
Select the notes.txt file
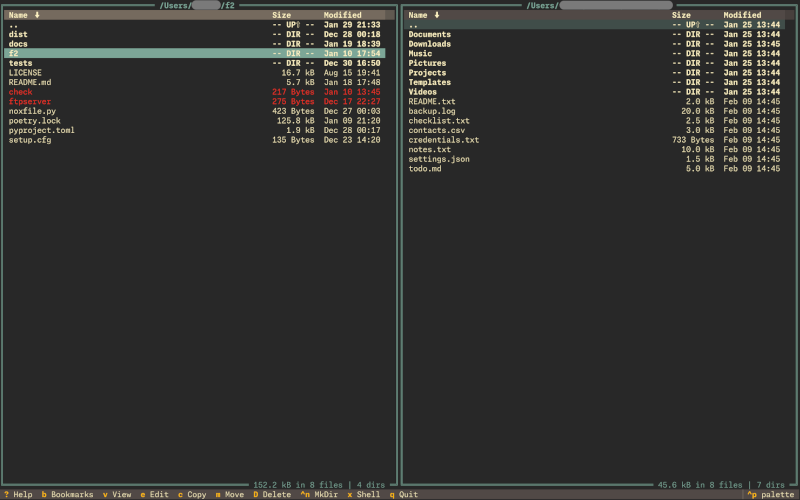pyautogui.click(x=594, y=149)
